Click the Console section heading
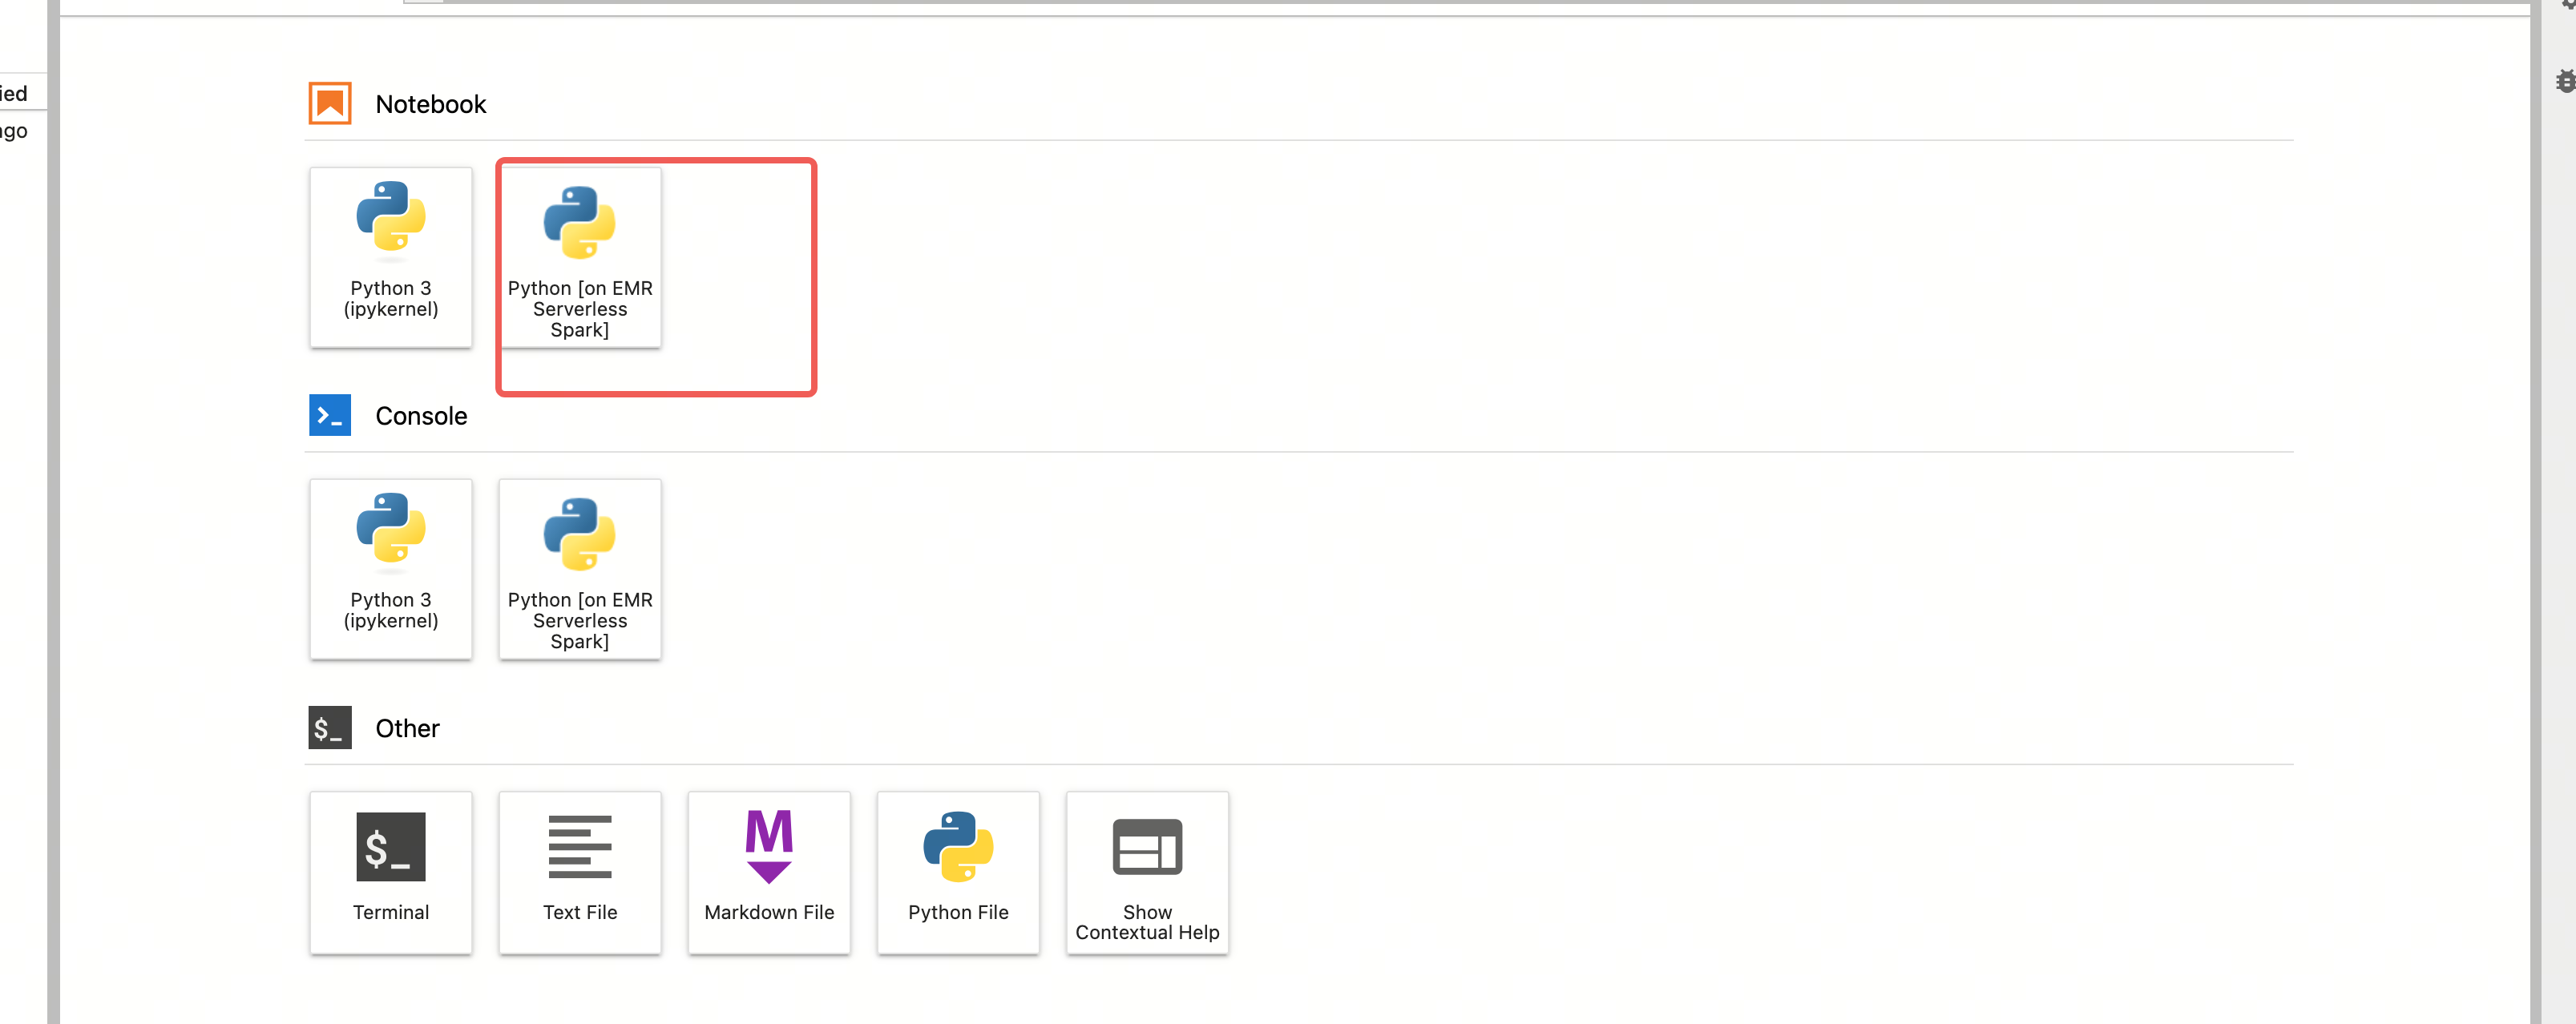Screen dimensions: 2576x1024 coord(421,416)
